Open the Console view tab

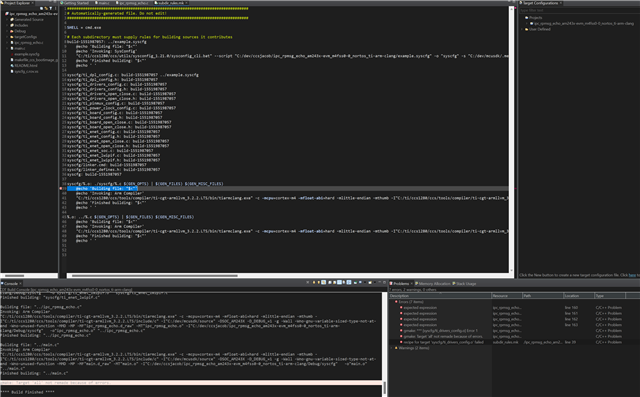11,283
